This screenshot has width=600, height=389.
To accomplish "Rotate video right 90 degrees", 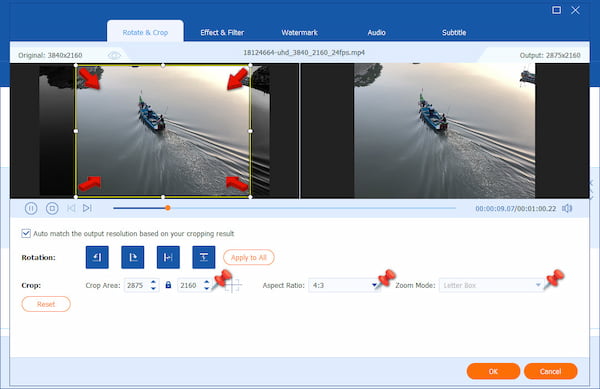I will tap(133, 257).
